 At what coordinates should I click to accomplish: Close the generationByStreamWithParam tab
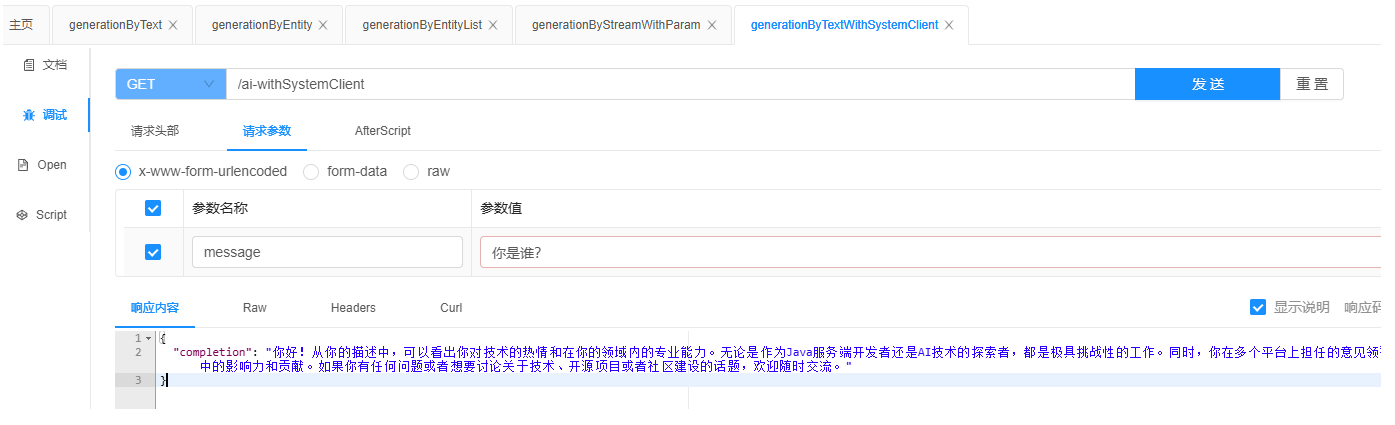(x=712, y=25)
